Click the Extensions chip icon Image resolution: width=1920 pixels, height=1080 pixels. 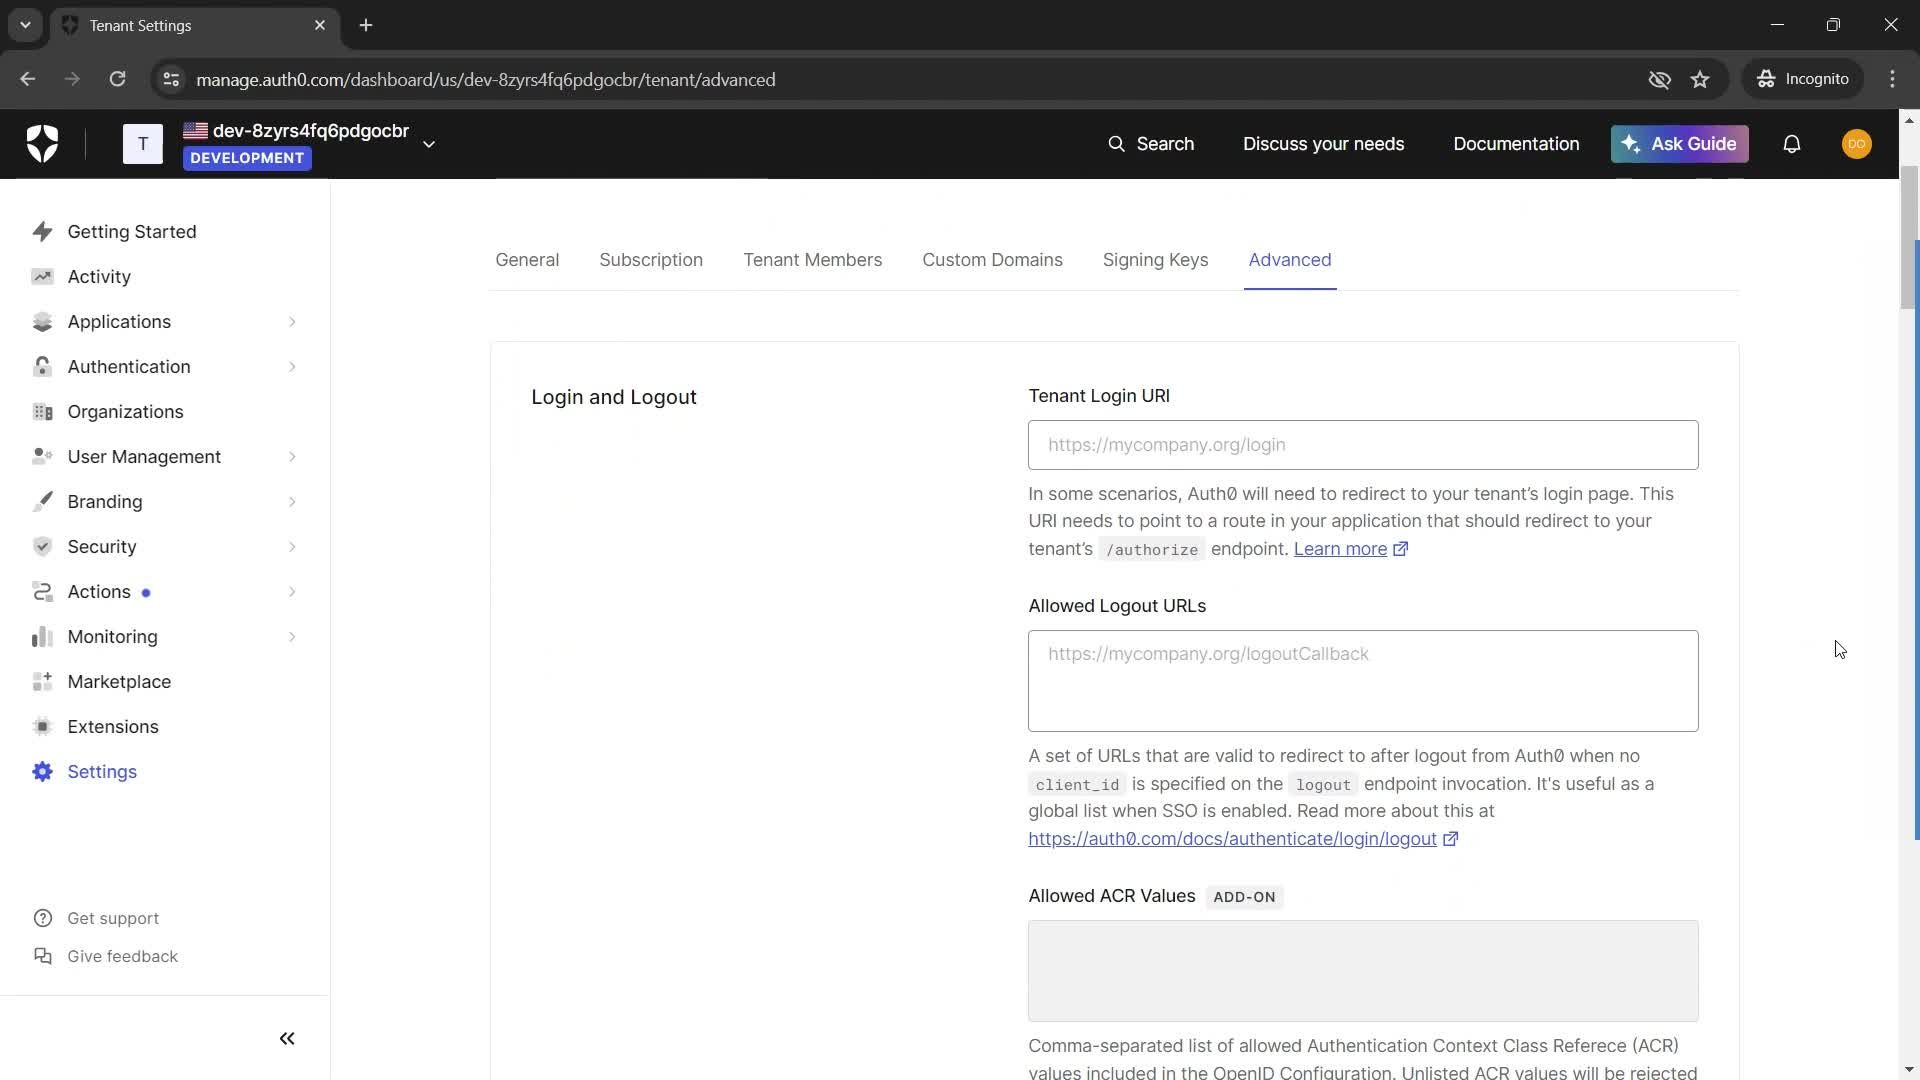pos(42,726)
